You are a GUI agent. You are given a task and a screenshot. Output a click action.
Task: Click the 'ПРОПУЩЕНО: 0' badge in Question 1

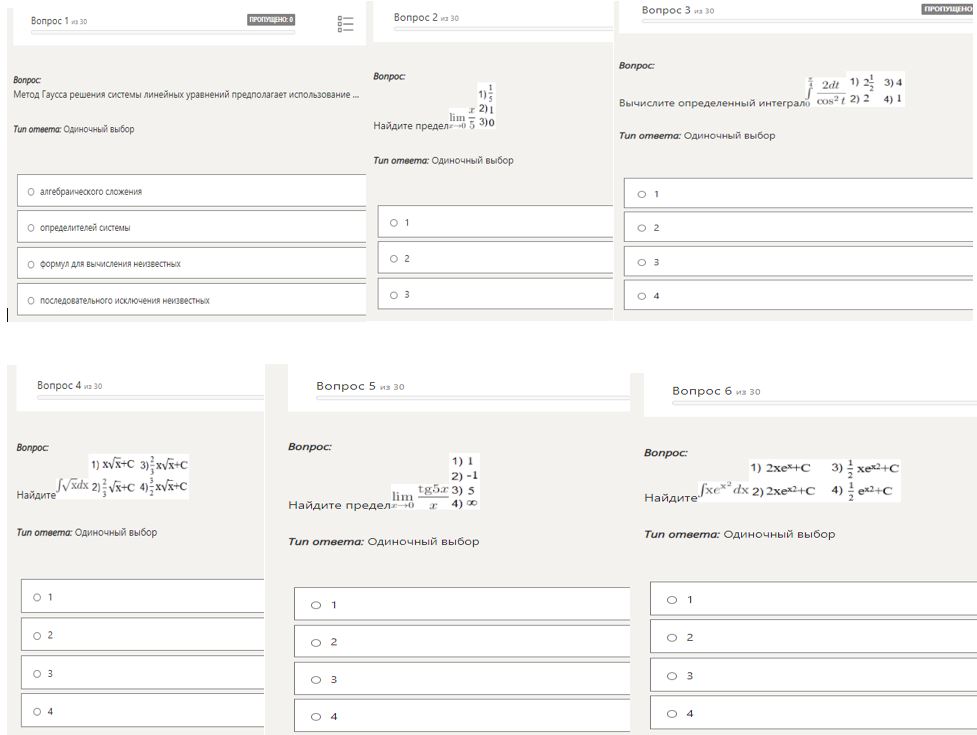pyautogui.click(x=271, y=19)
